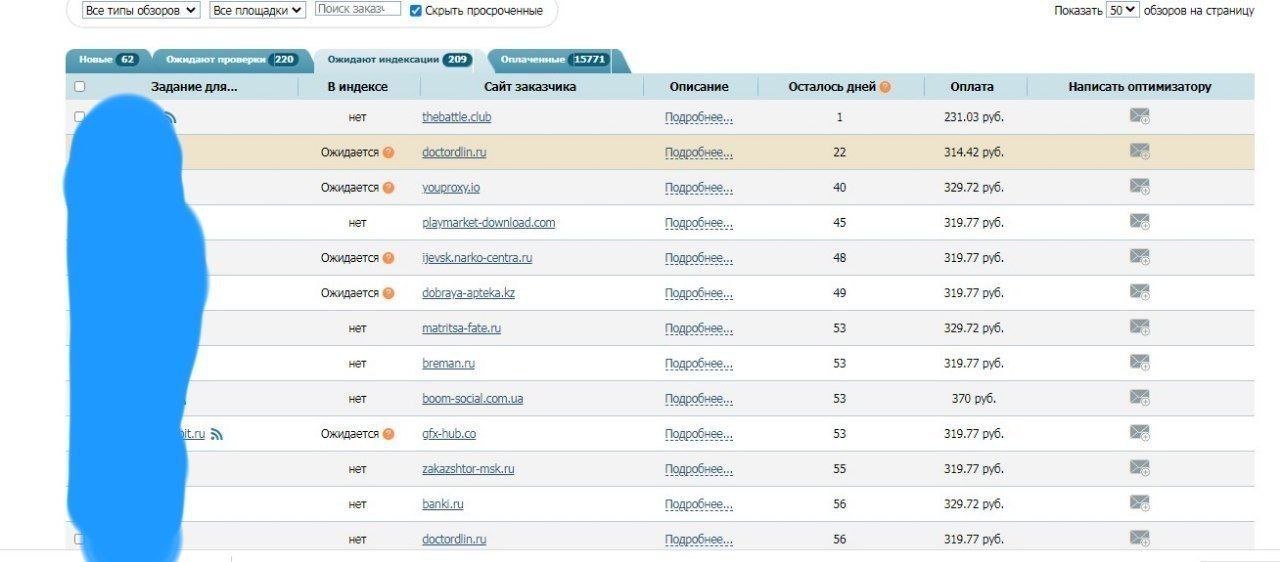Click Подробнее in boom-social.com.ua row
The height and width of the screenshot is (562, 1280).
click(699, 399)
